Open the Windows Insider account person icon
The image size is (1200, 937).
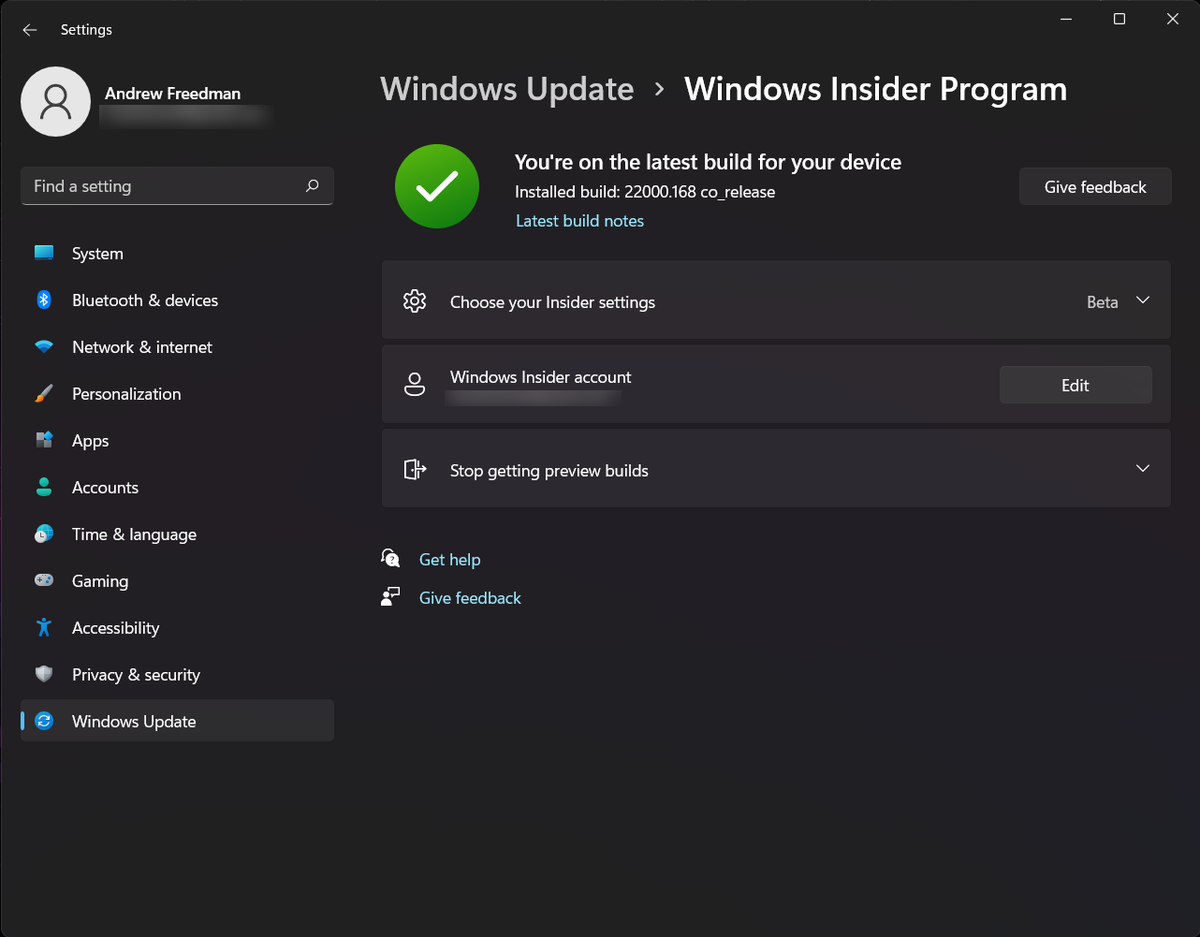click(x=414, y=384)
